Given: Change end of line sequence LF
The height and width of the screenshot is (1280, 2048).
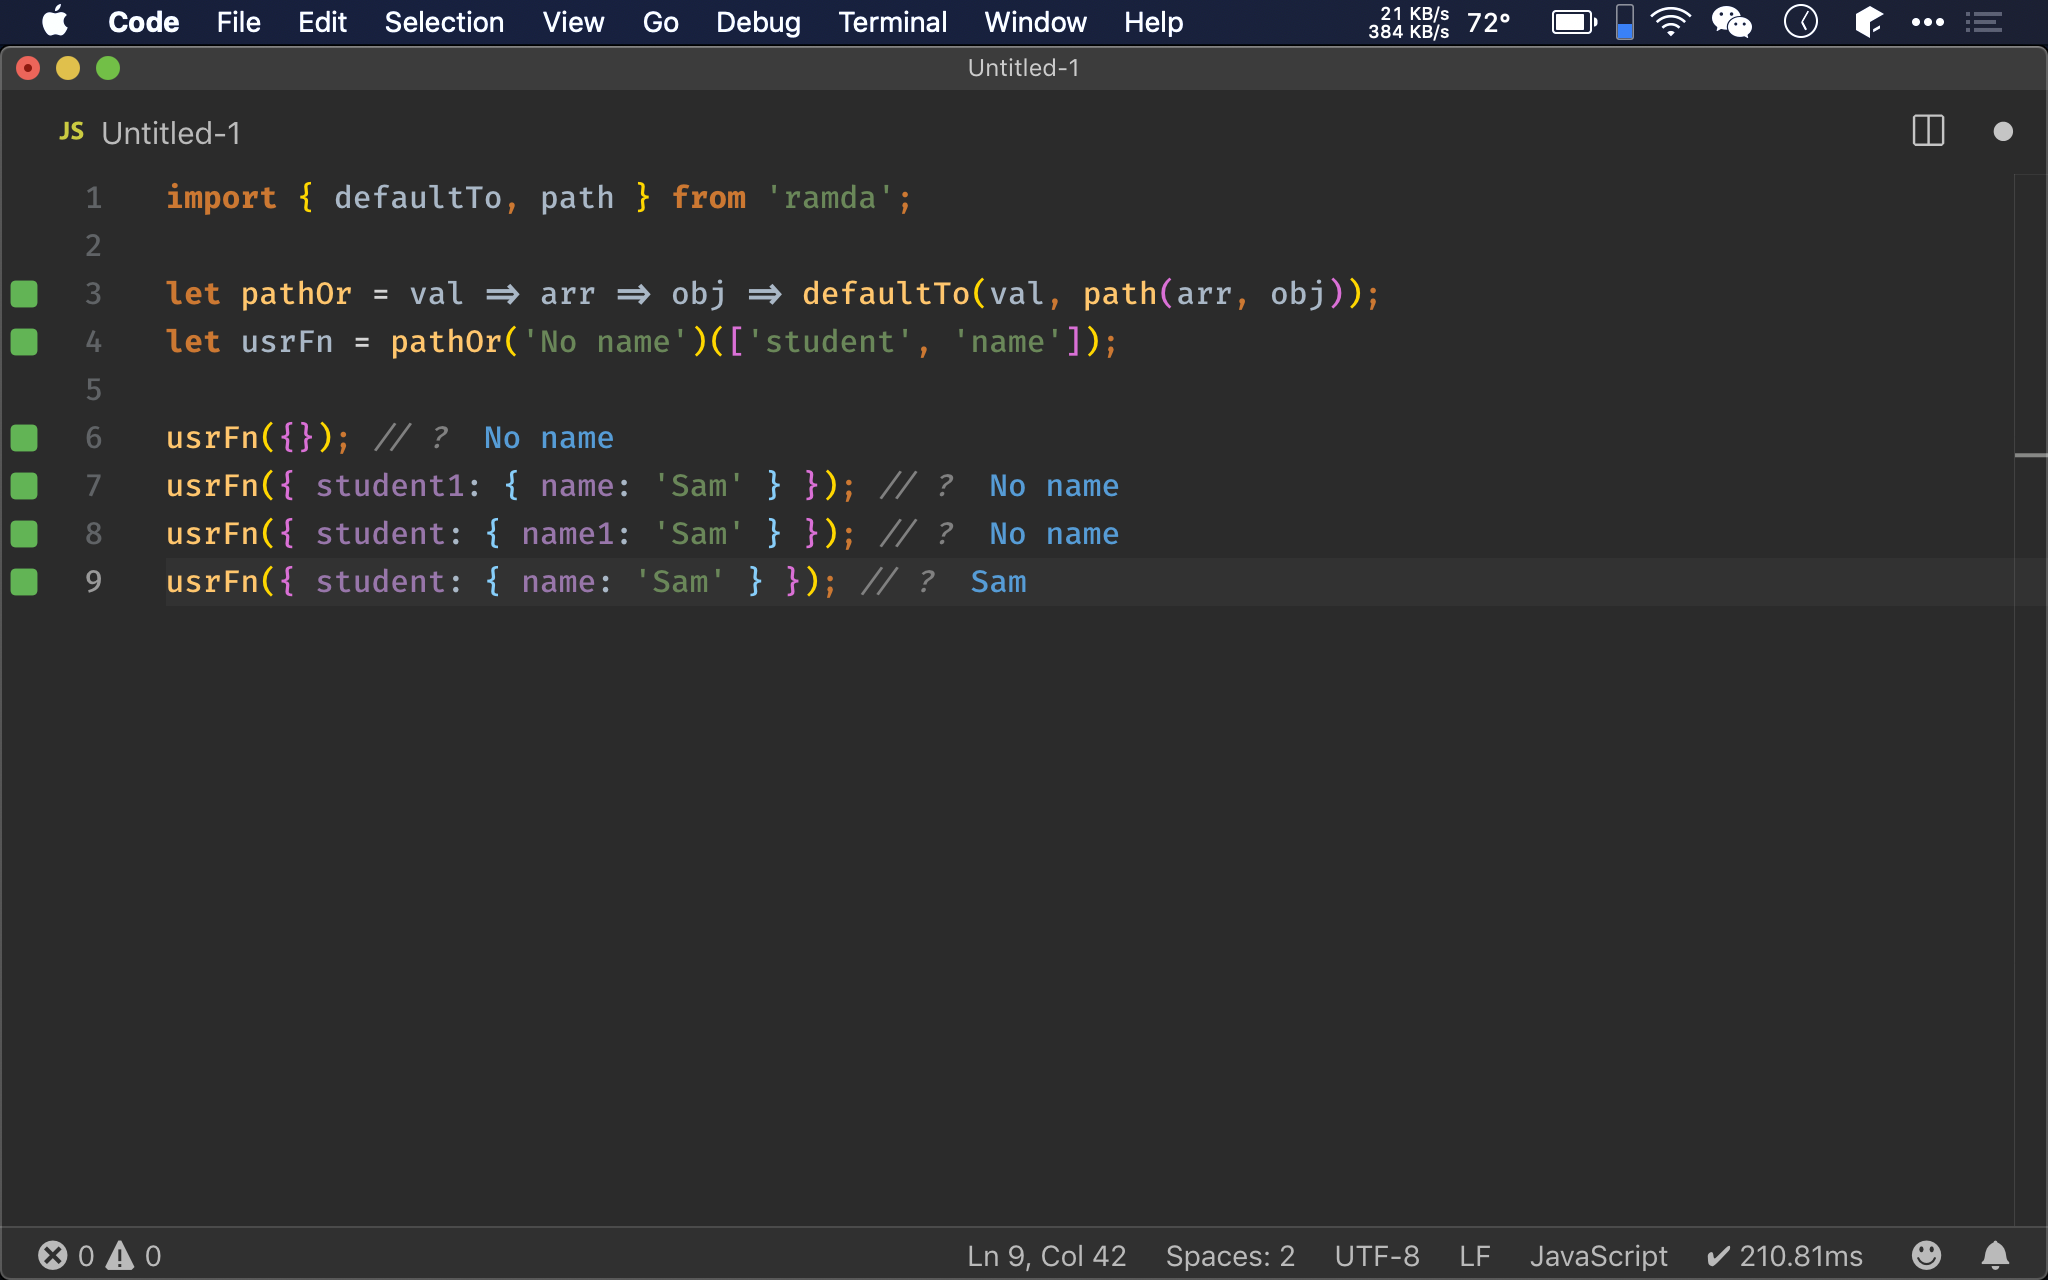Looking at the screenshot, I should click(x=1474, y=1256).
